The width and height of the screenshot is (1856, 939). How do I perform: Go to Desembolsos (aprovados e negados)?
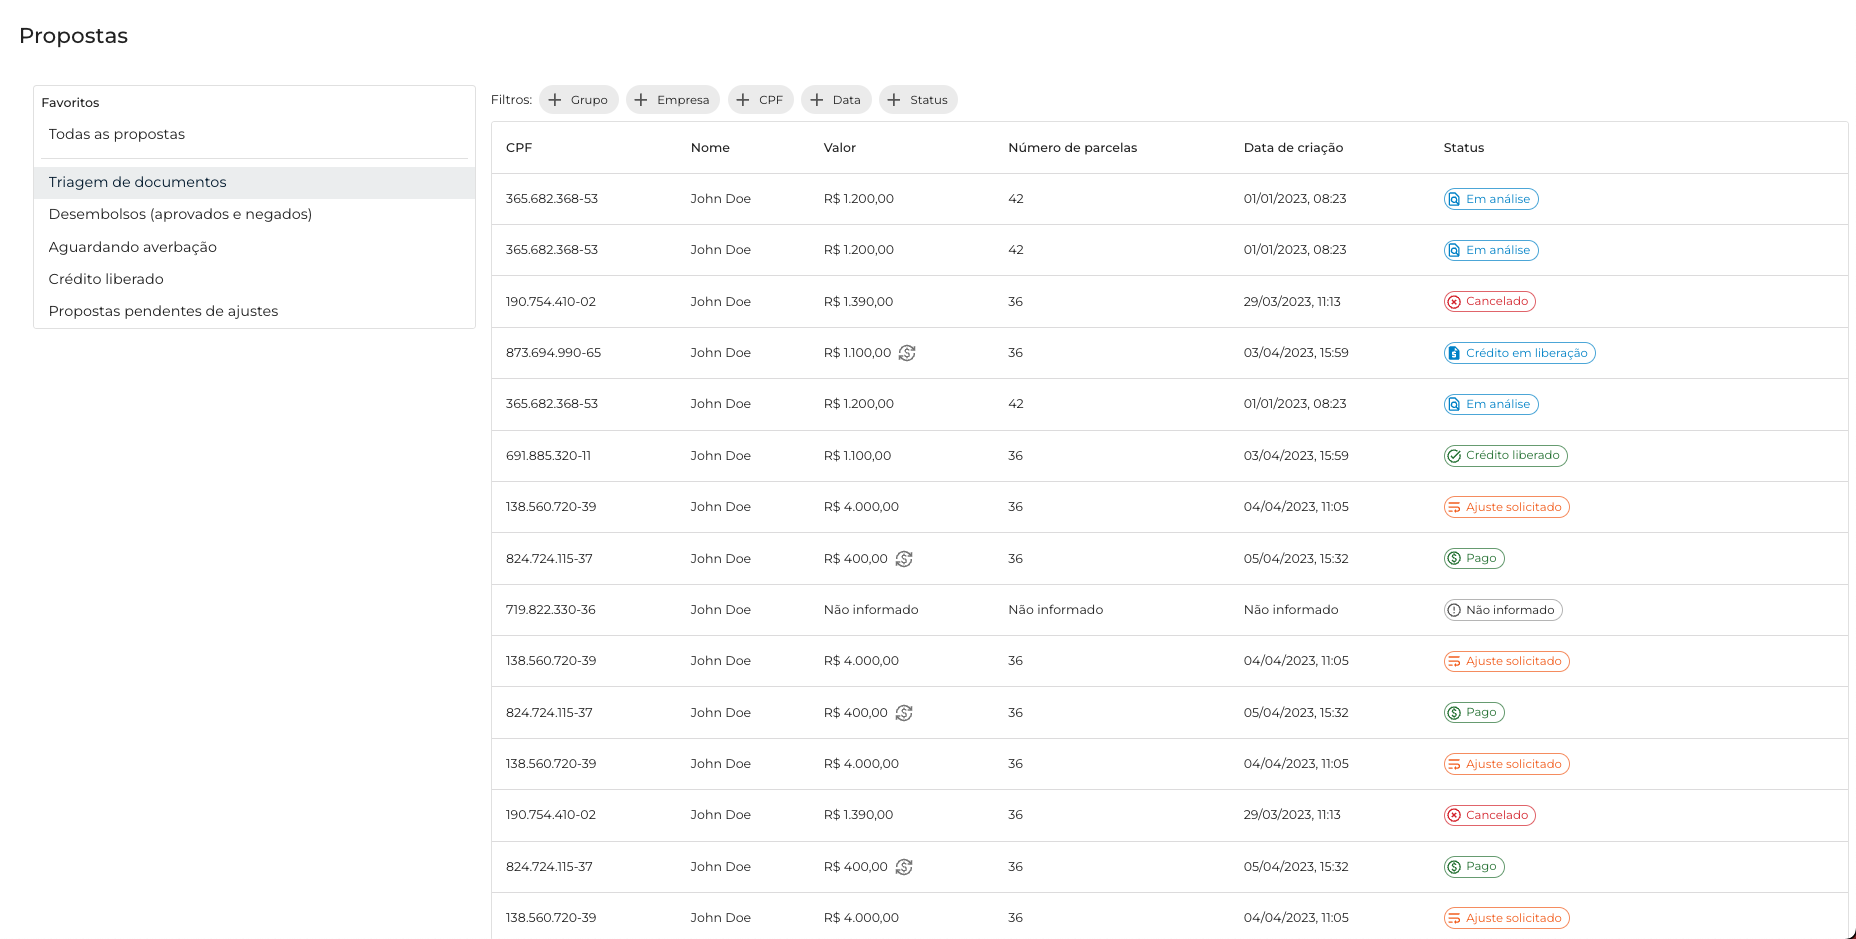[x=180, y=214]
